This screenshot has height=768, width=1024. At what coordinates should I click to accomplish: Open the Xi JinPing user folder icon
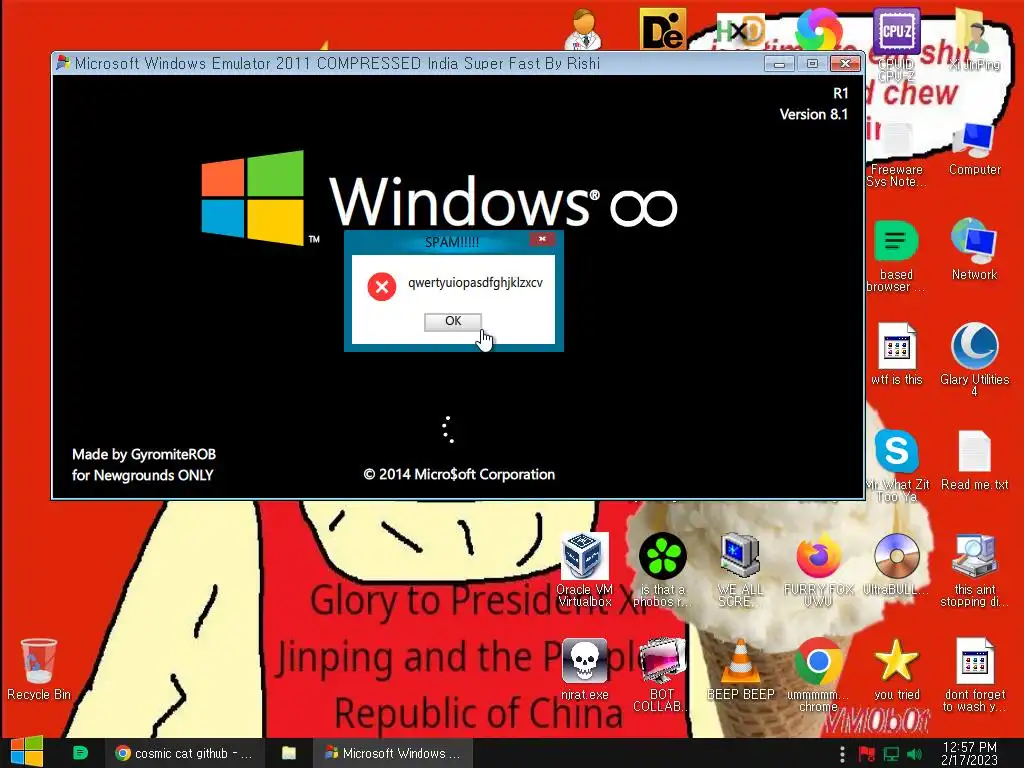[974, 39]
